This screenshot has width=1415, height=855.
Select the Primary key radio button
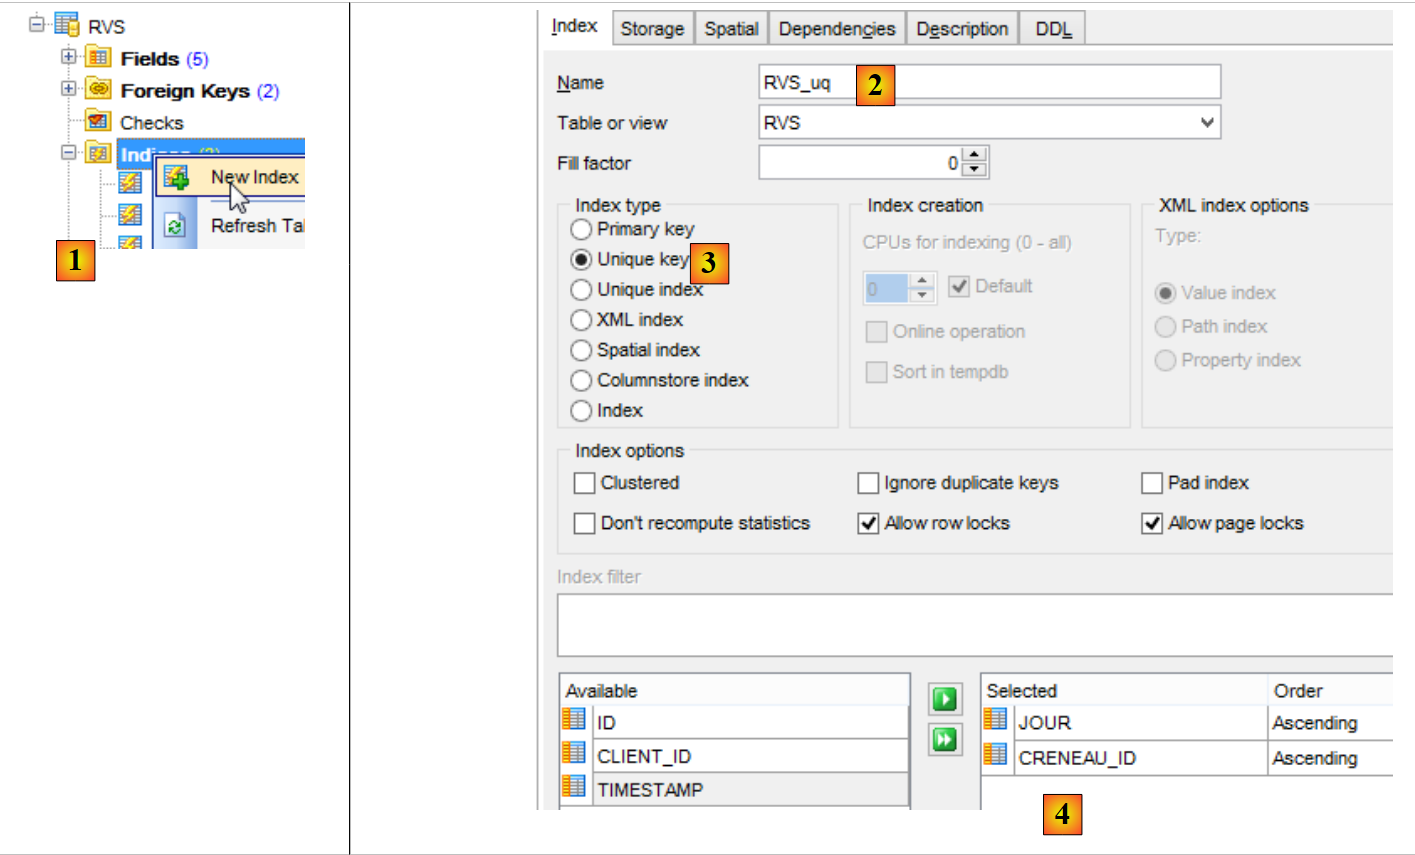[581, 230]
